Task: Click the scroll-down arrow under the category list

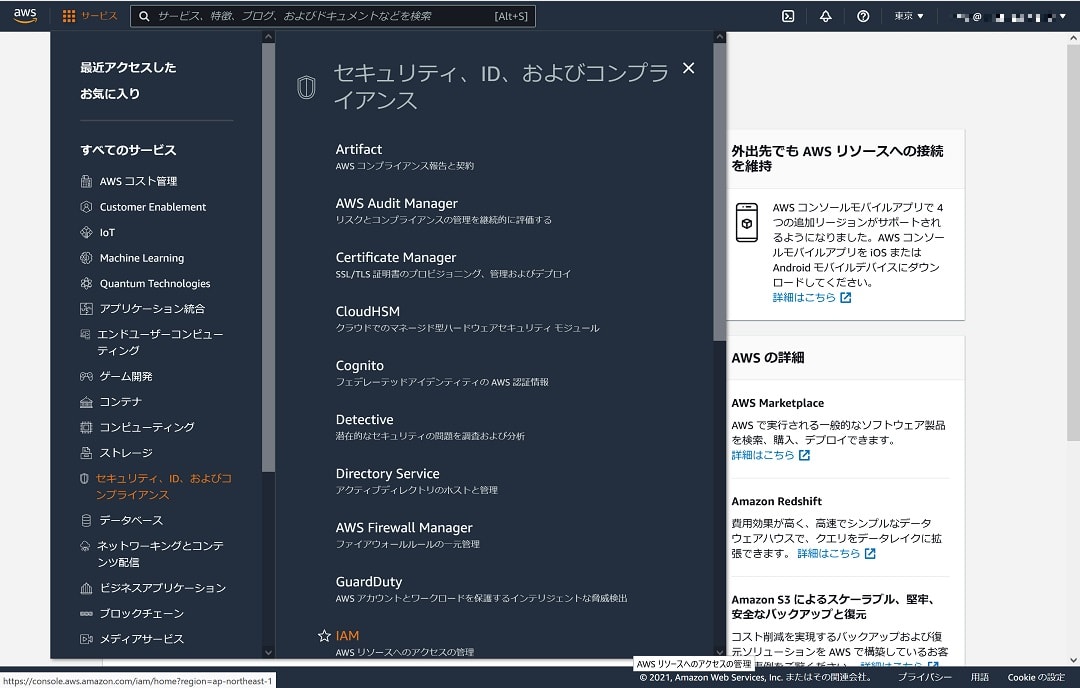Action: (269, 652)
